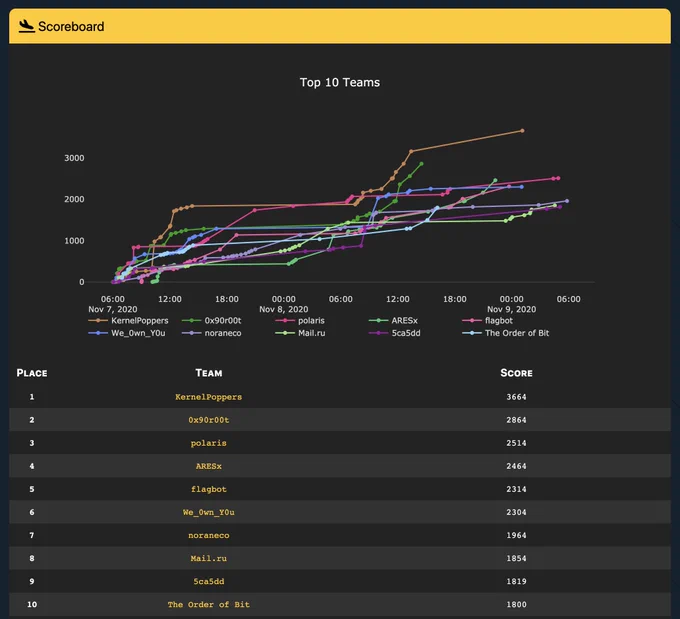Viewport: 680px width, 619px height.
Task: Open Mail.ru team link in table
Action: 209,558
